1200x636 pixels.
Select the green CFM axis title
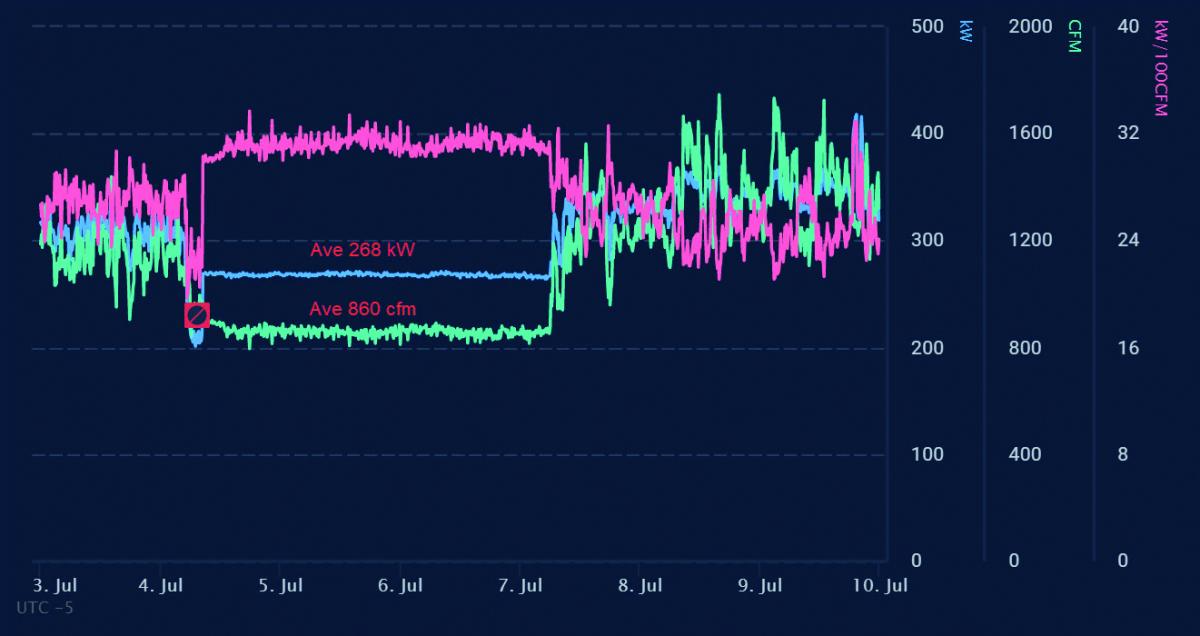[1075, 36]
